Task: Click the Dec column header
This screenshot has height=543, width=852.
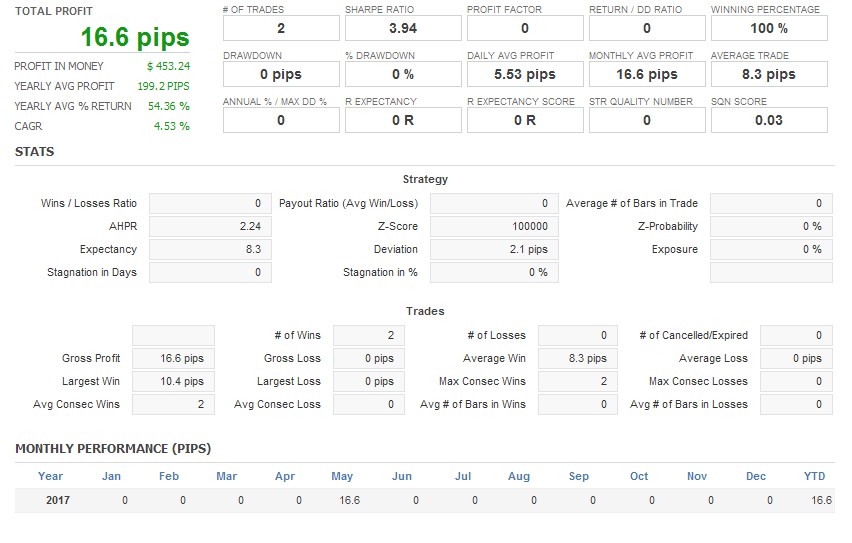Action: pyautogui.click(x=756, y=476)
